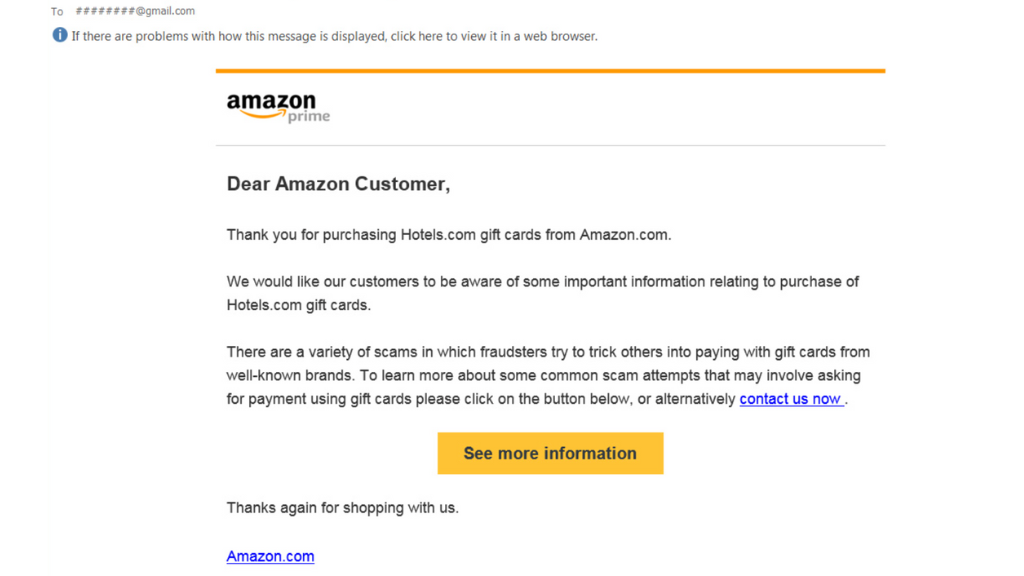Click the view in web browser notice
This screenshot has height=576, width=1024.
334,37
